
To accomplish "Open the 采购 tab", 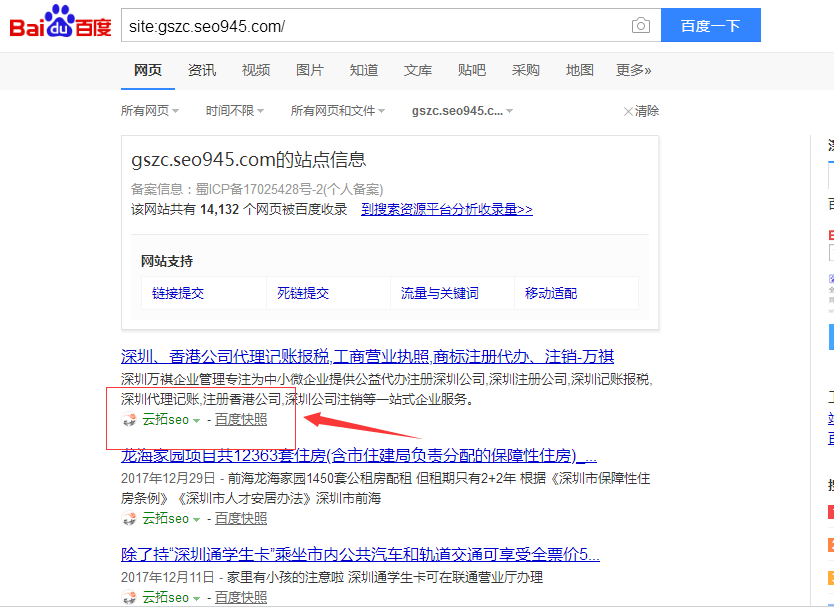I will point(526,70).
